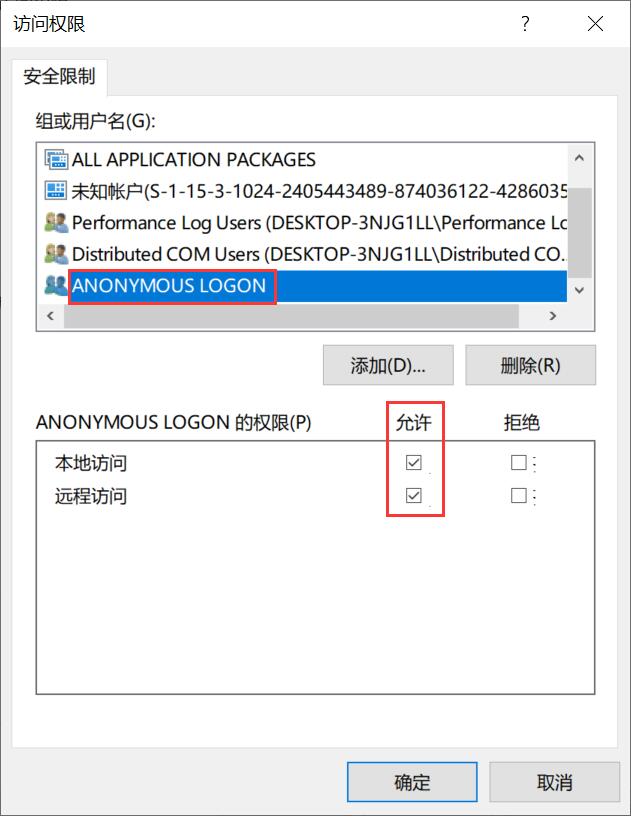
Task: Toggle Allow checkbox for 远程访问
Action: point(414,495)
